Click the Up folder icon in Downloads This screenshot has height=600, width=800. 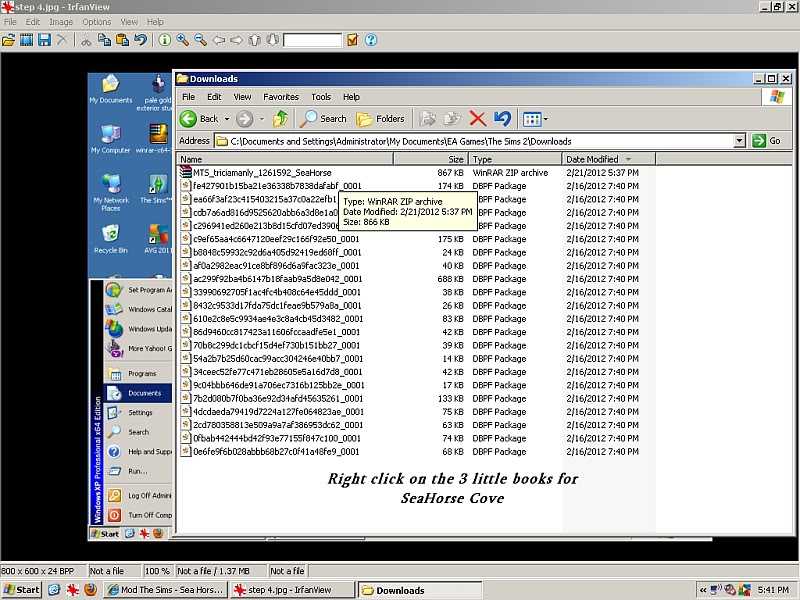tap(280, 119)
